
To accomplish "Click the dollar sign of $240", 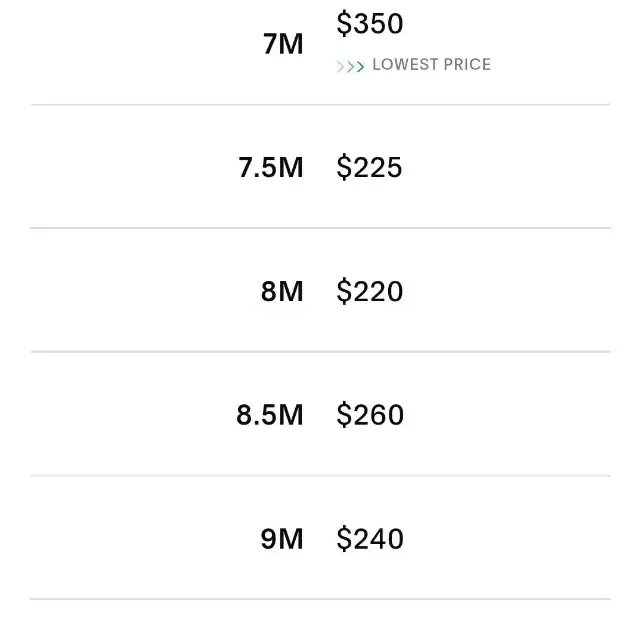I will 344,539.
